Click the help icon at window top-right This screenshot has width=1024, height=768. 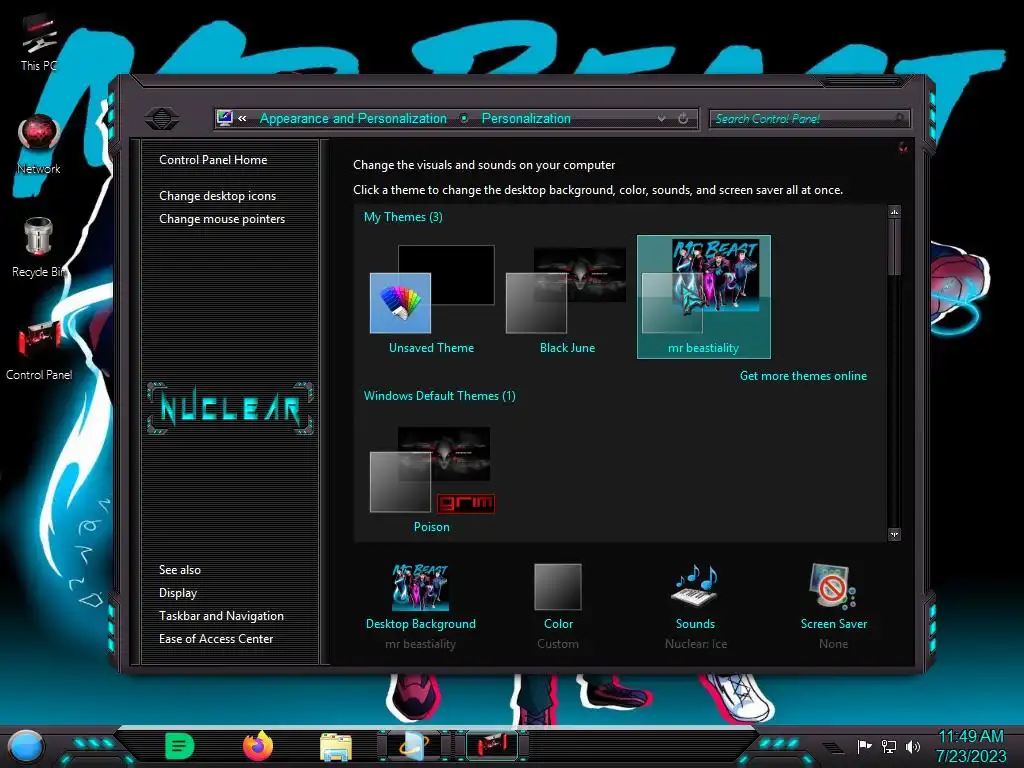click(x=903, y=147)
